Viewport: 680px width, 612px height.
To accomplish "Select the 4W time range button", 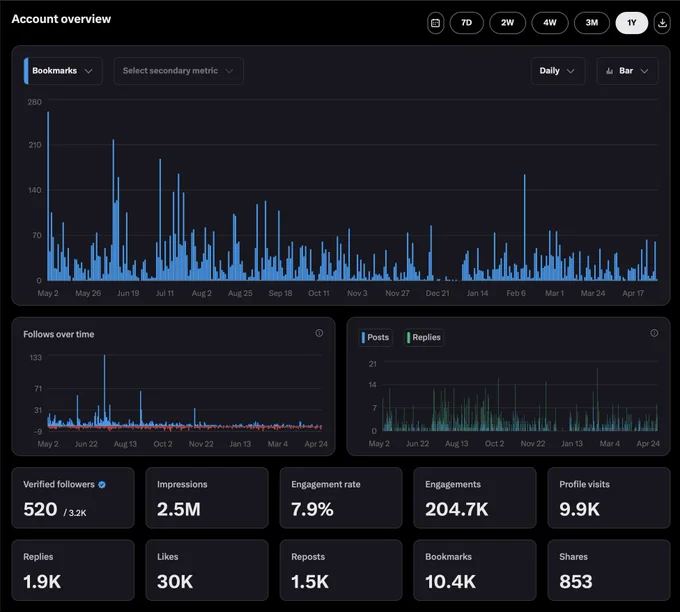I will pos(549,23).
